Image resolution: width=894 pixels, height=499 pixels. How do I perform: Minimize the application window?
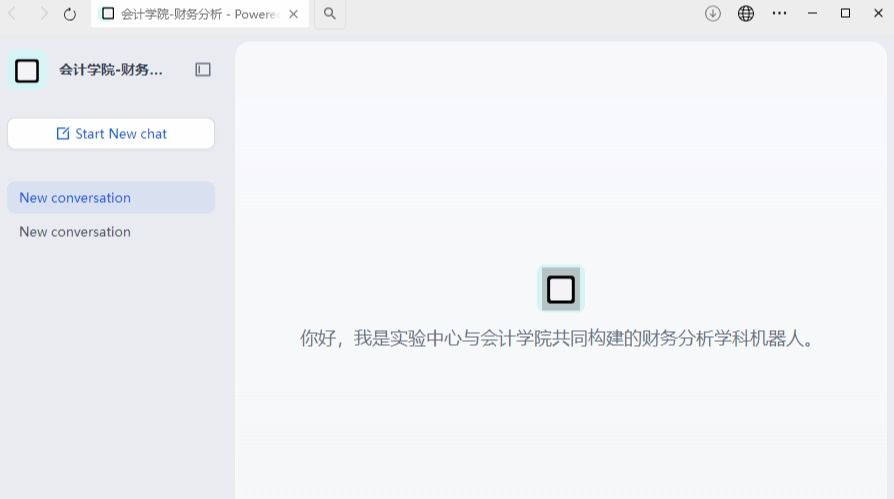[812, 14]
